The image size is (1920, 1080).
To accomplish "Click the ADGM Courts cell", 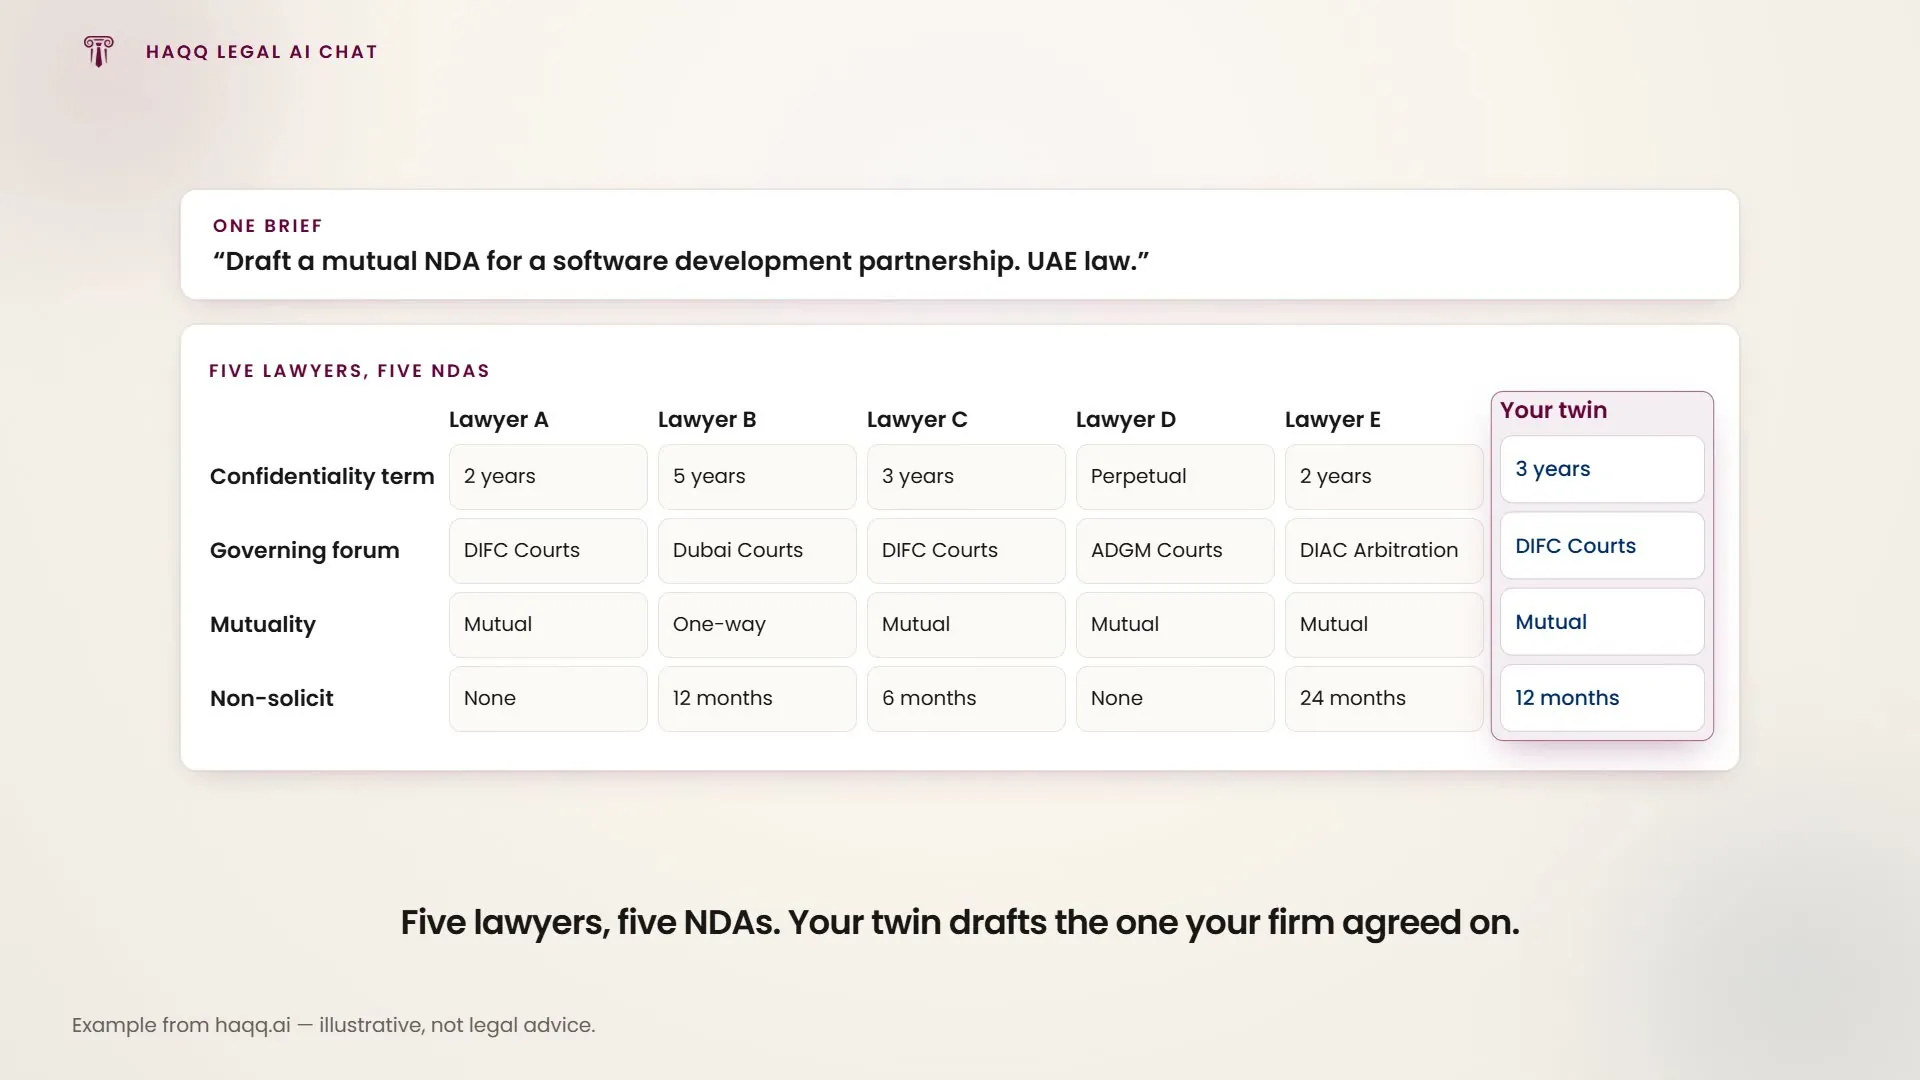I will click(x=1175, y=551).
